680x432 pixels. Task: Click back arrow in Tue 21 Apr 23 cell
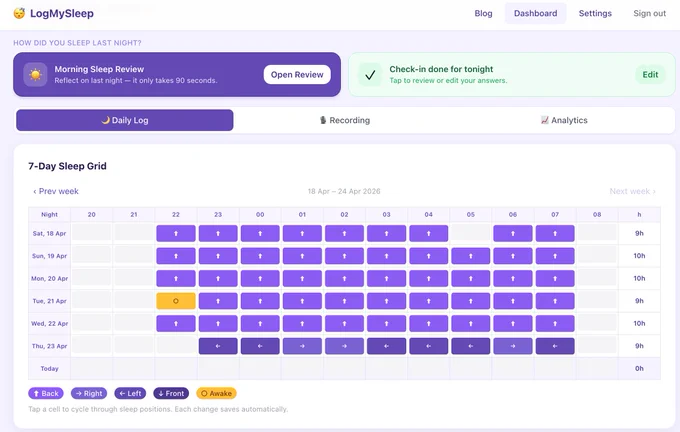point(218,301)
